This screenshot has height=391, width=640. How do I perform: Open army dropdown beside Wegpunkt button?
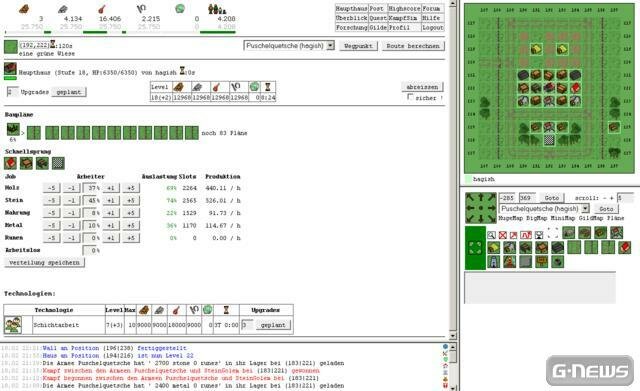(x=289, y=46)
